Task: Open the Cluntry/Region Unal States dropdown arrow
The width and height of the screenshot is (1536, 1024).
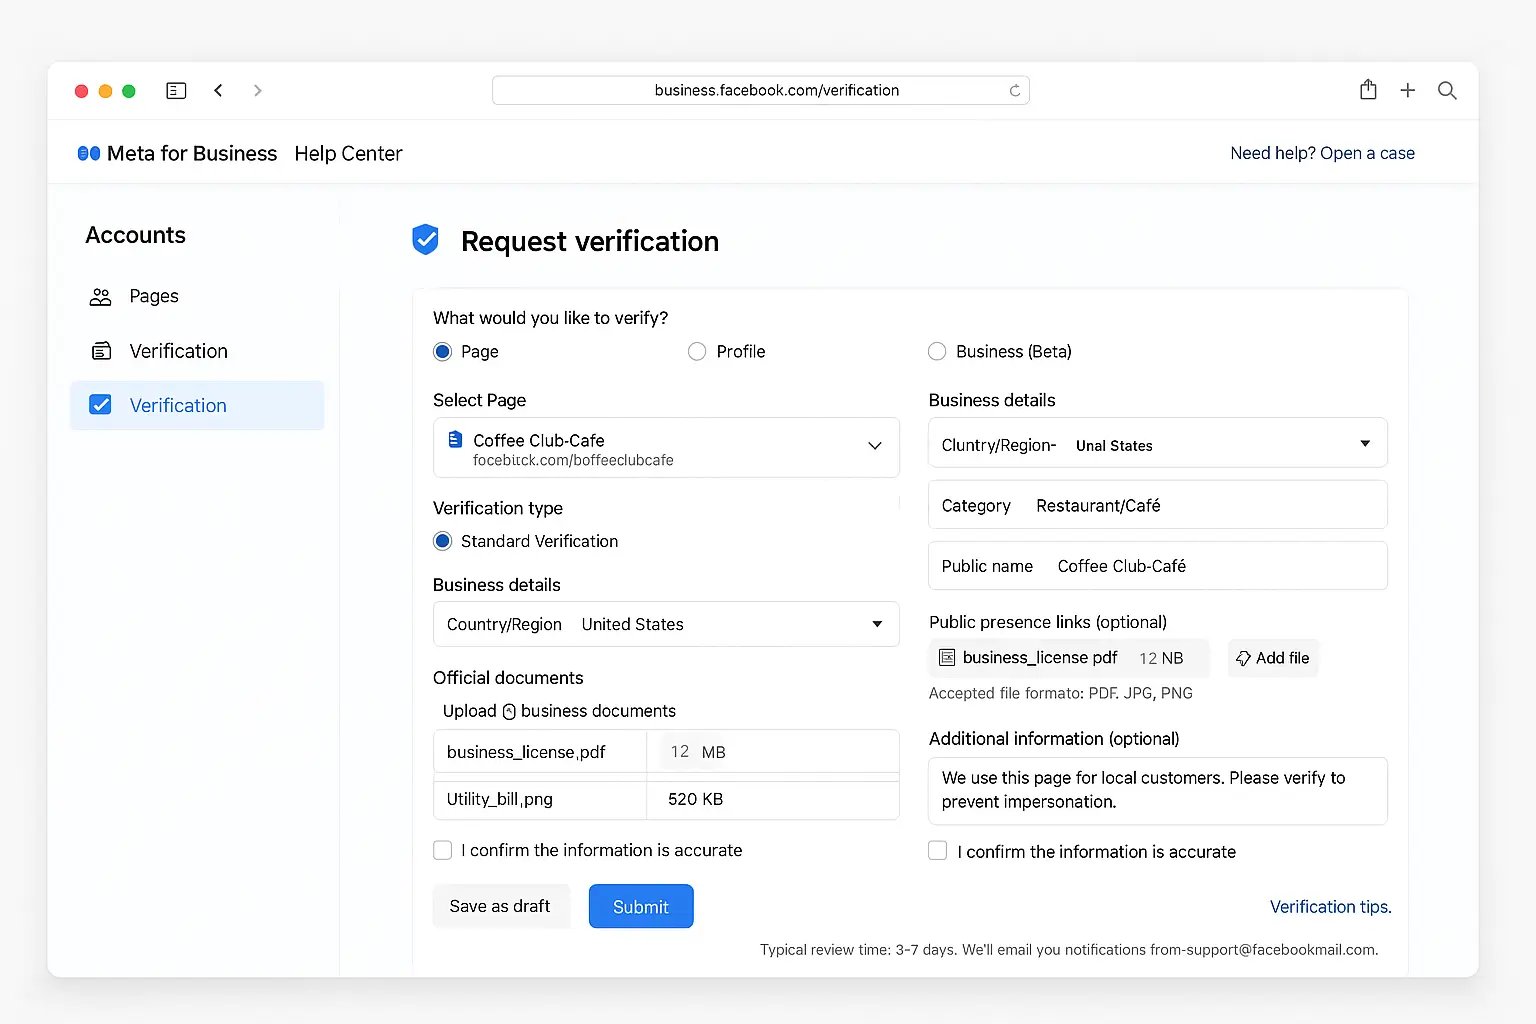Action: (1365, 444)
